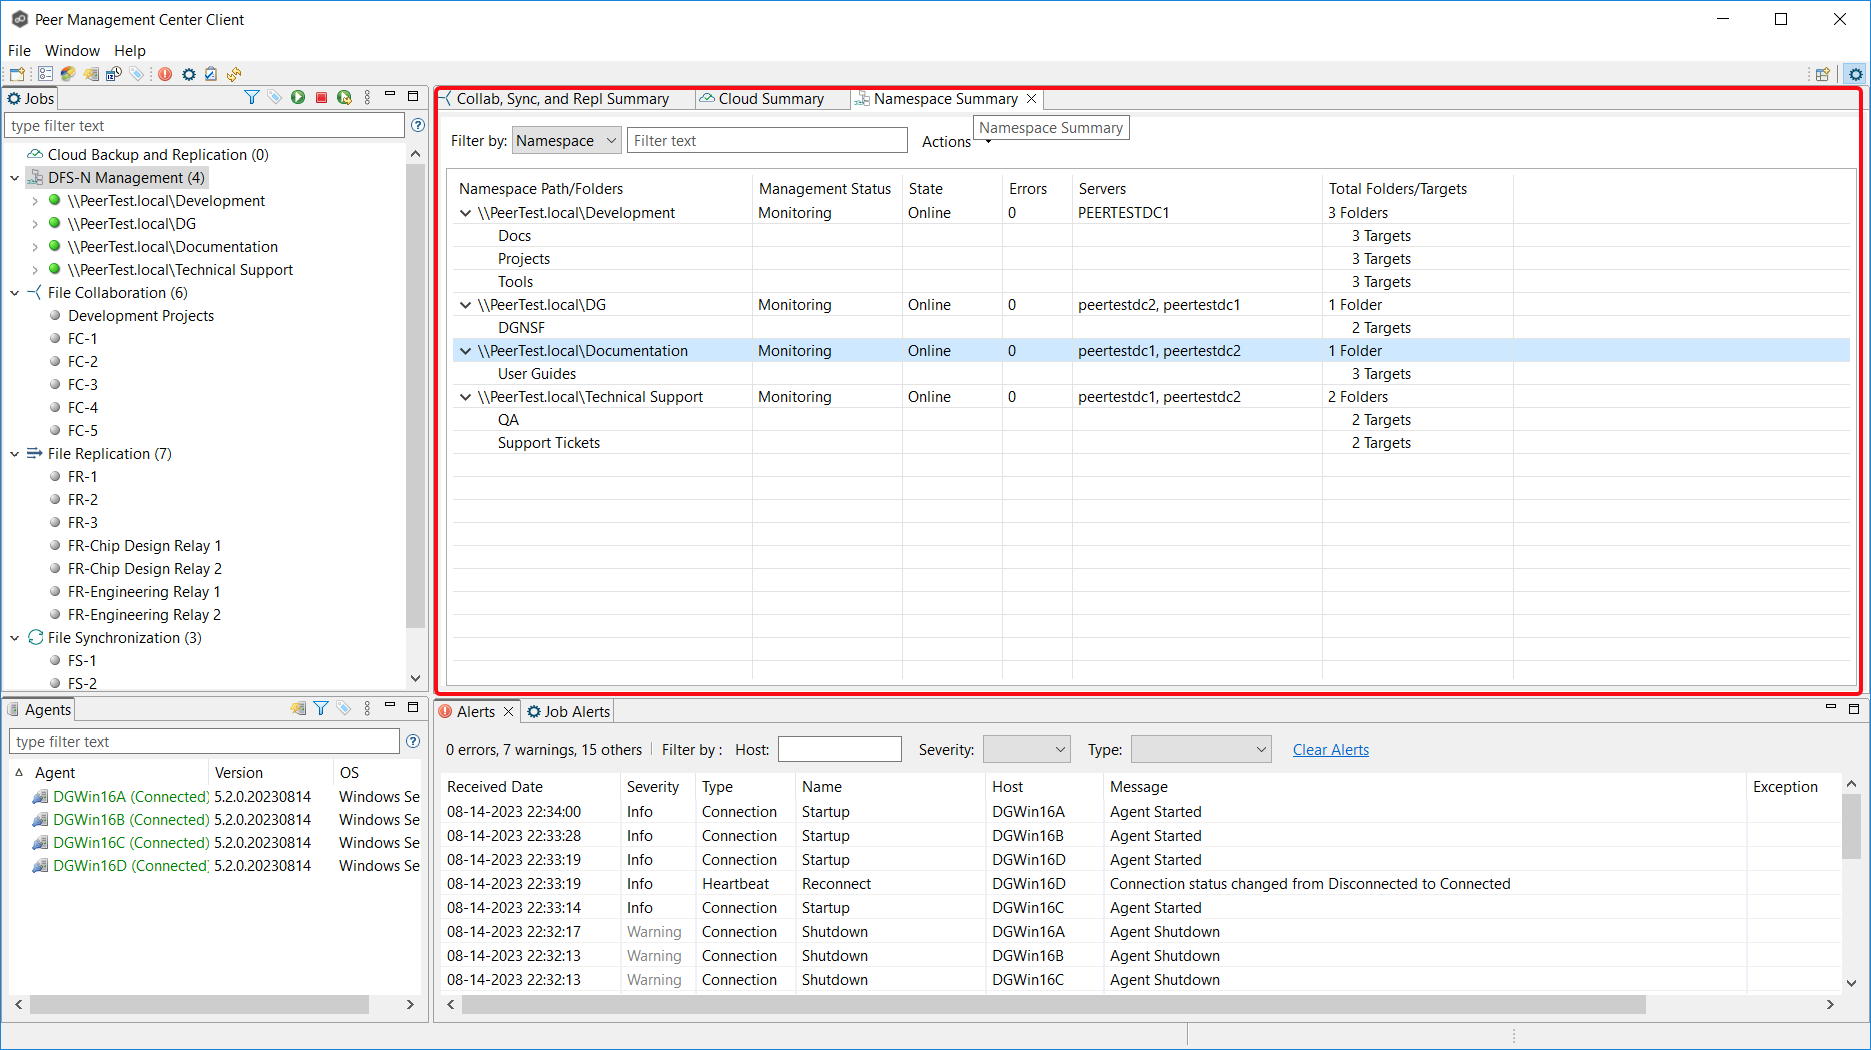The width and height of the screenshot is (1871, 1050).
Task: Open the Filter by Namespace dropdown
Action: (x=566, y=141)
